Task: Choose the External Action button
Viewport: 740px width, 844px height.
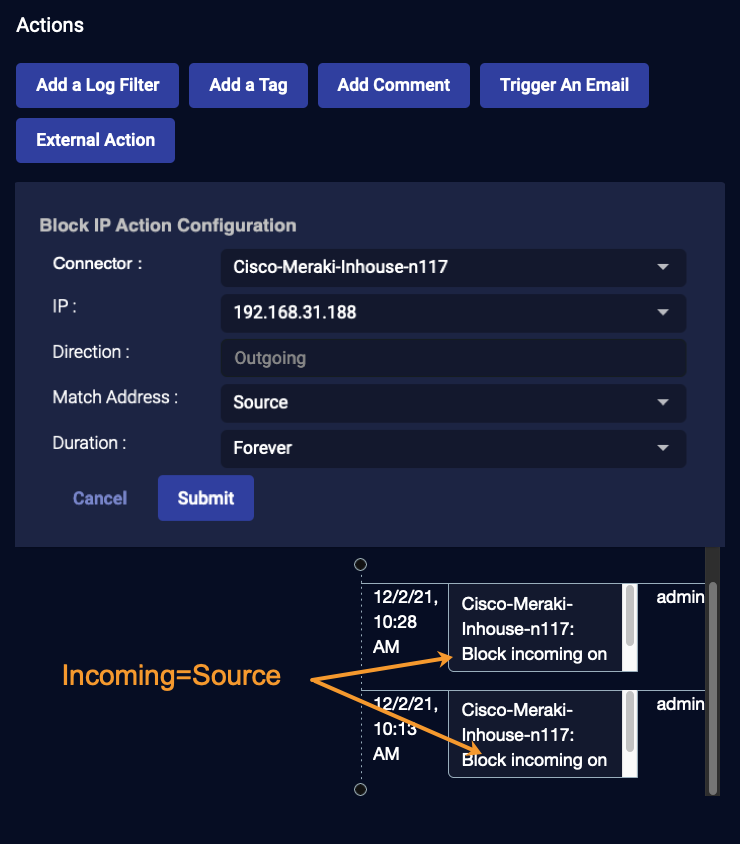Action: click(x=96, y=140)
